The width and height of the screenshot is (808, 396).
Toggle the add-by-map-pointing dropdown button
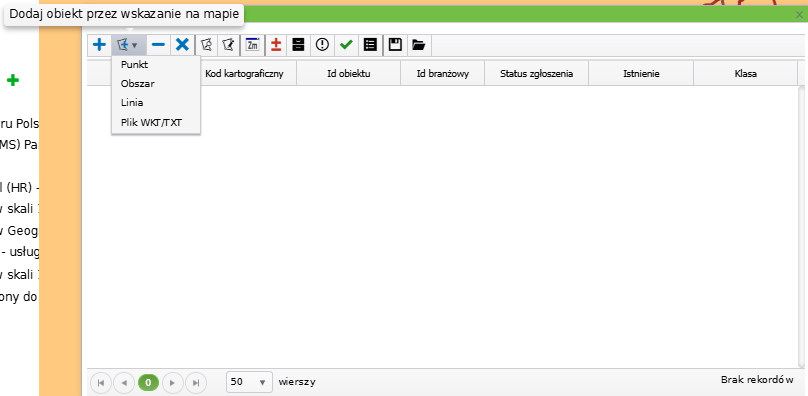tap(128, 45)
